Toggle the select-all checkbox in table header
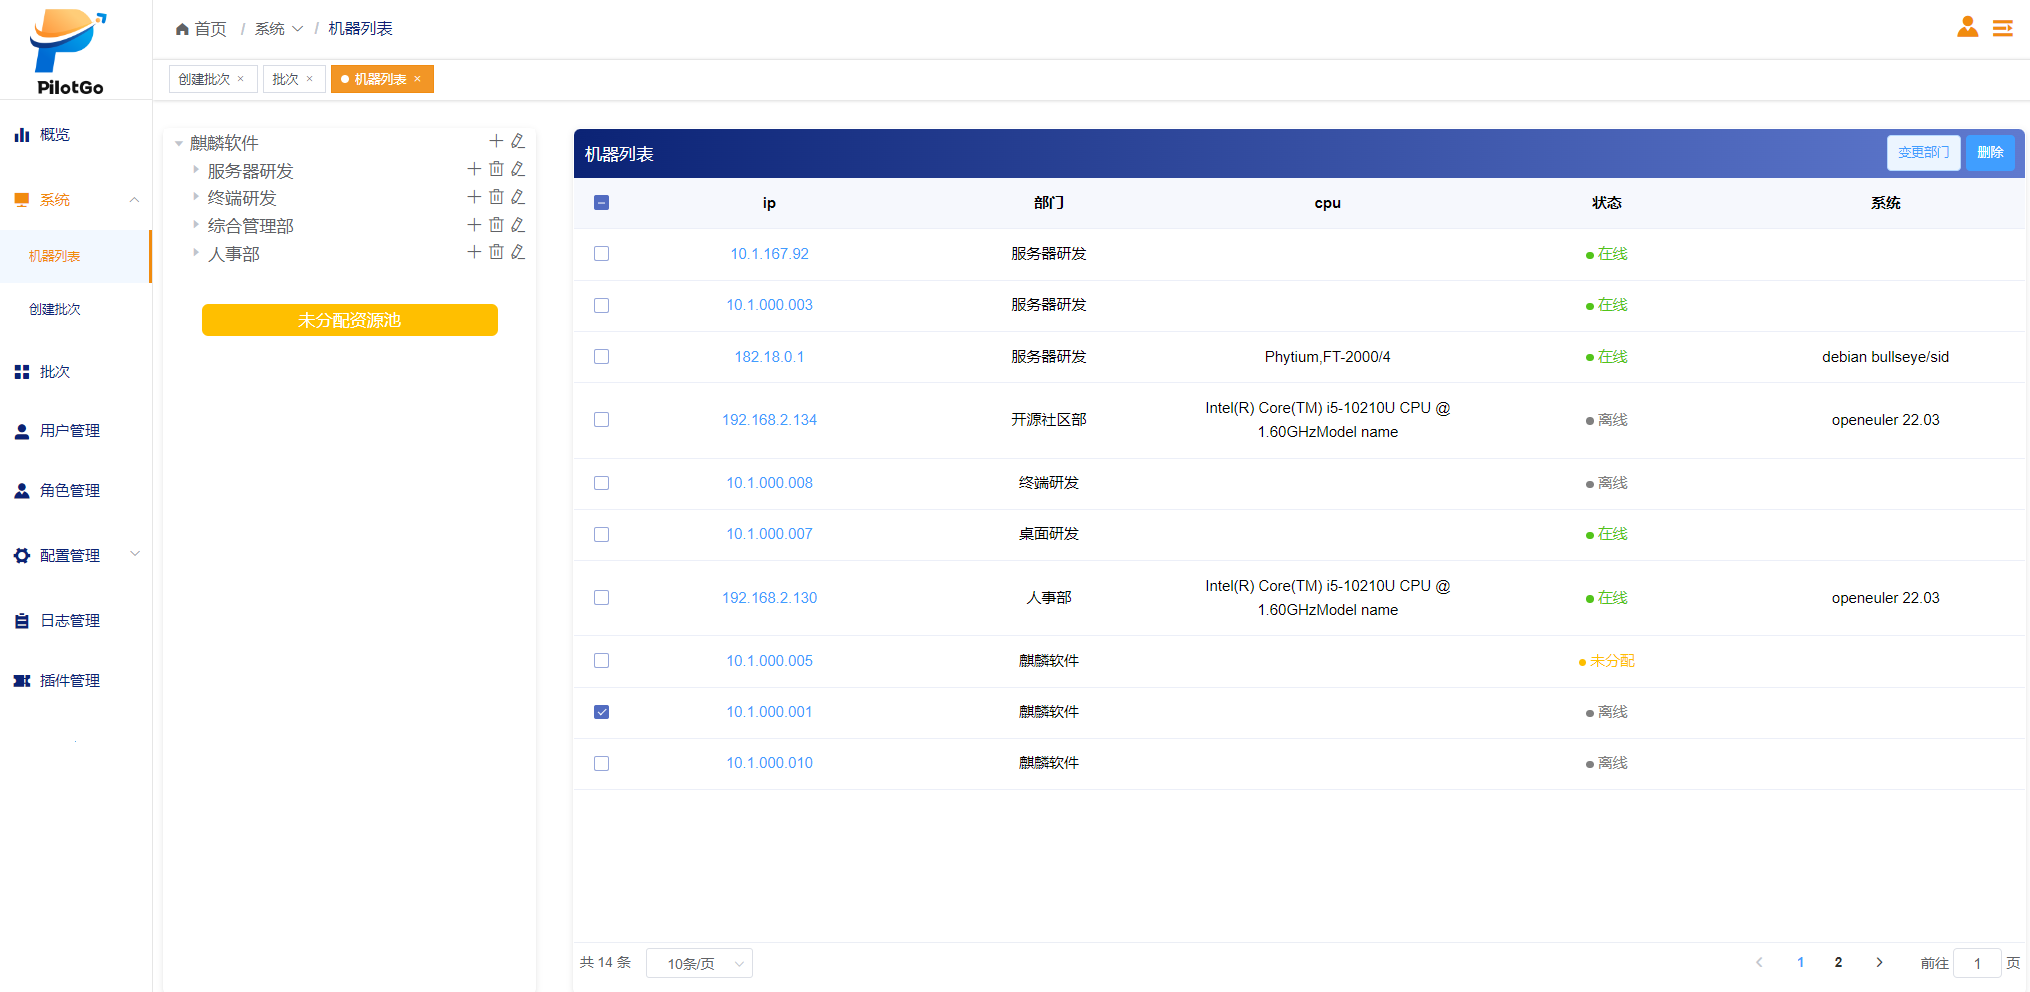This screenshot has height=992, width=2030. point(601,203)
